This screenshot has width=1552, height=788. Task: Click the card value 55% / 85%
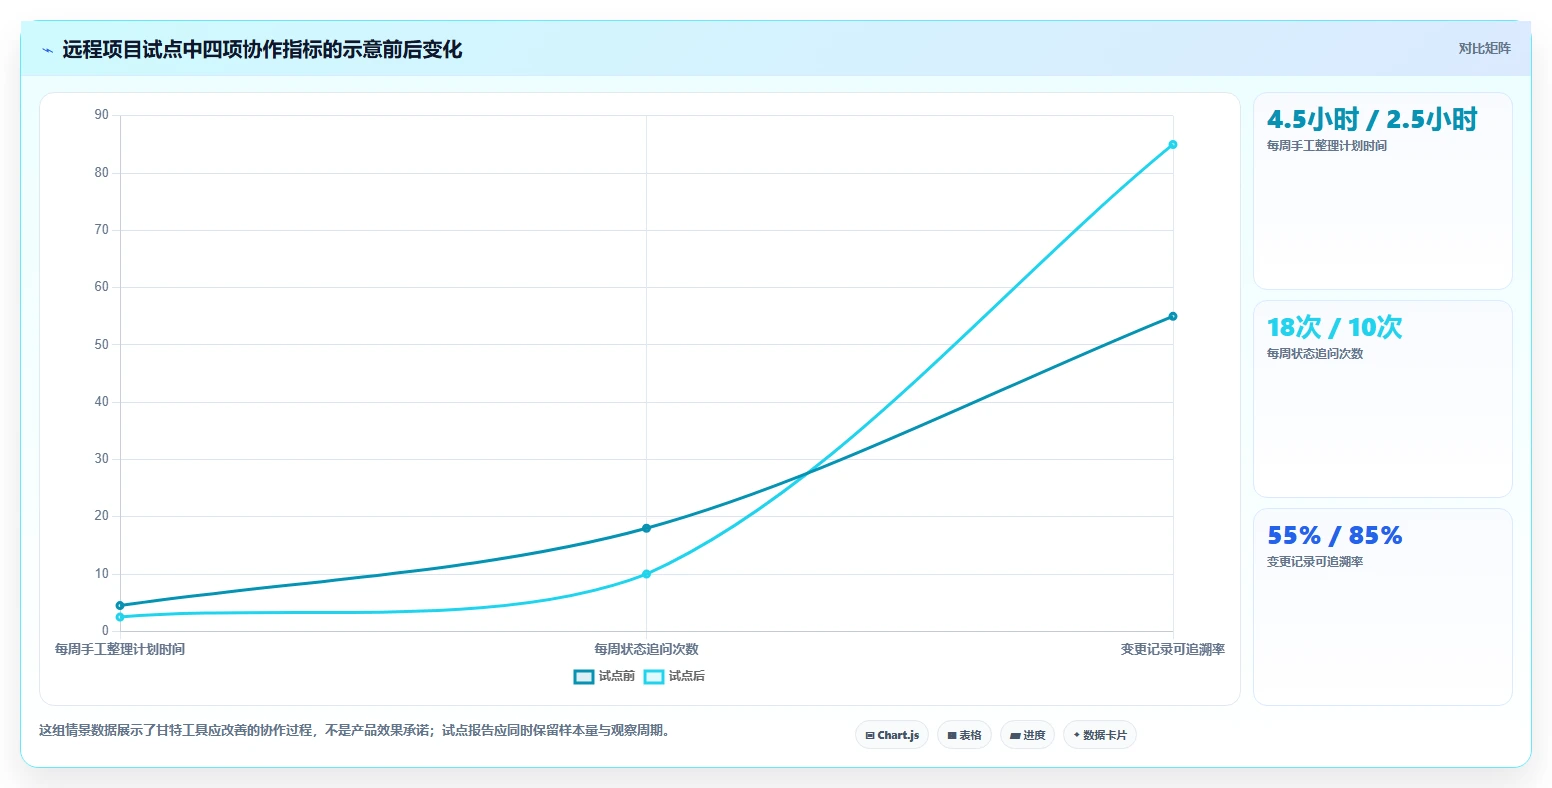pos(1335,535)
